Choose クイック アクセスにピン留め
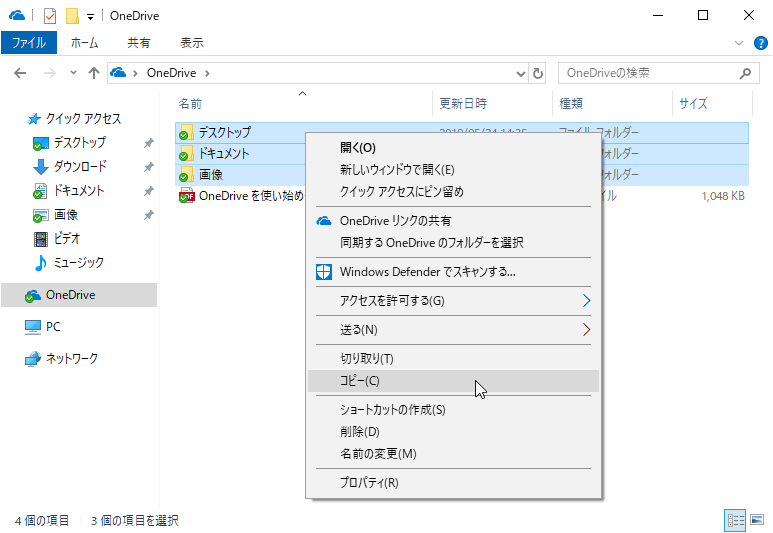 coord(453,191)
